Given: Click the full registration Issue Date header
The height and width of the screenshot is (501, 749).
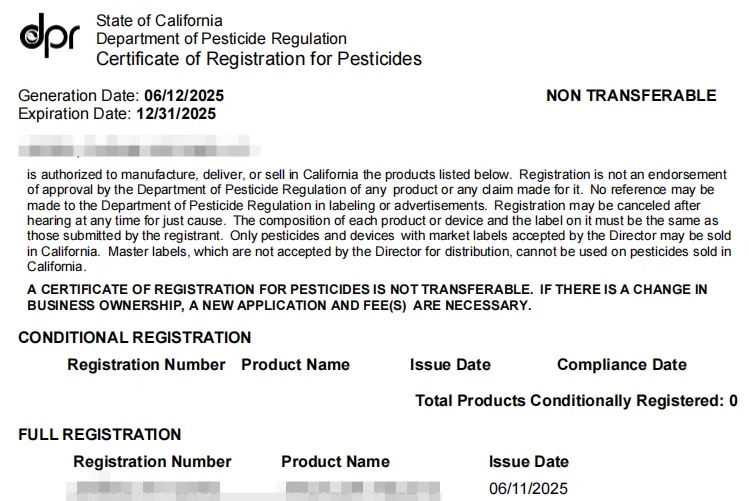Looking at the screenshot, I should [529, 462].
